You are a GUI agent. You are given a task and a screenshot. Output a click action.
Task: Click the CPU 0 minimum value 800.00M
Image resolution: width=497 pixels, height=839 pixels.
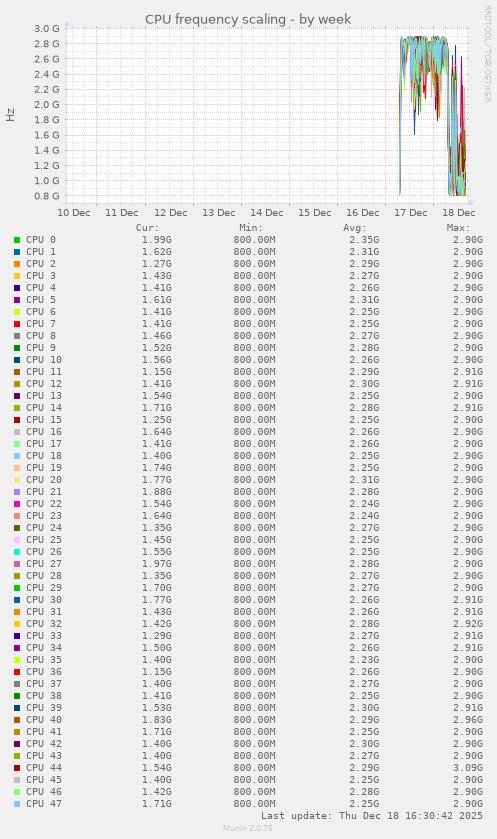point(254,240)
